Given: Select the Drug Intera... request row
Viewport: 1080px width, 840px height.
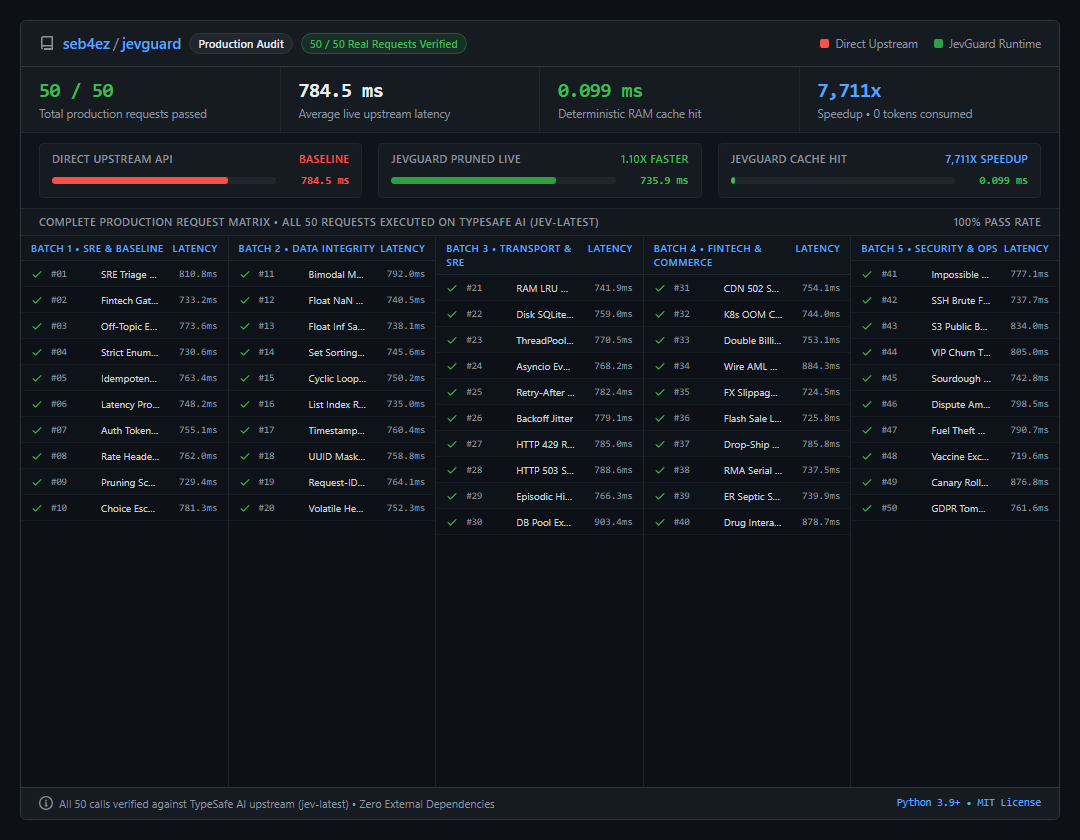Looking at the screenshot, I should click(x=747, y=522).
